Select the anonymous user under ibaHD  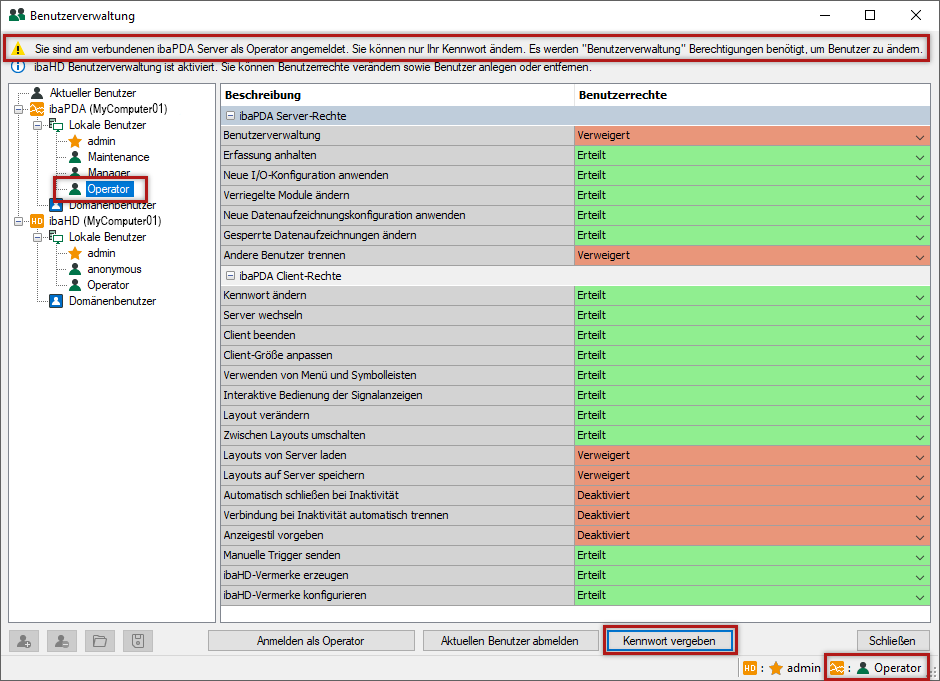pyautogui.click(x=114, y=269)
